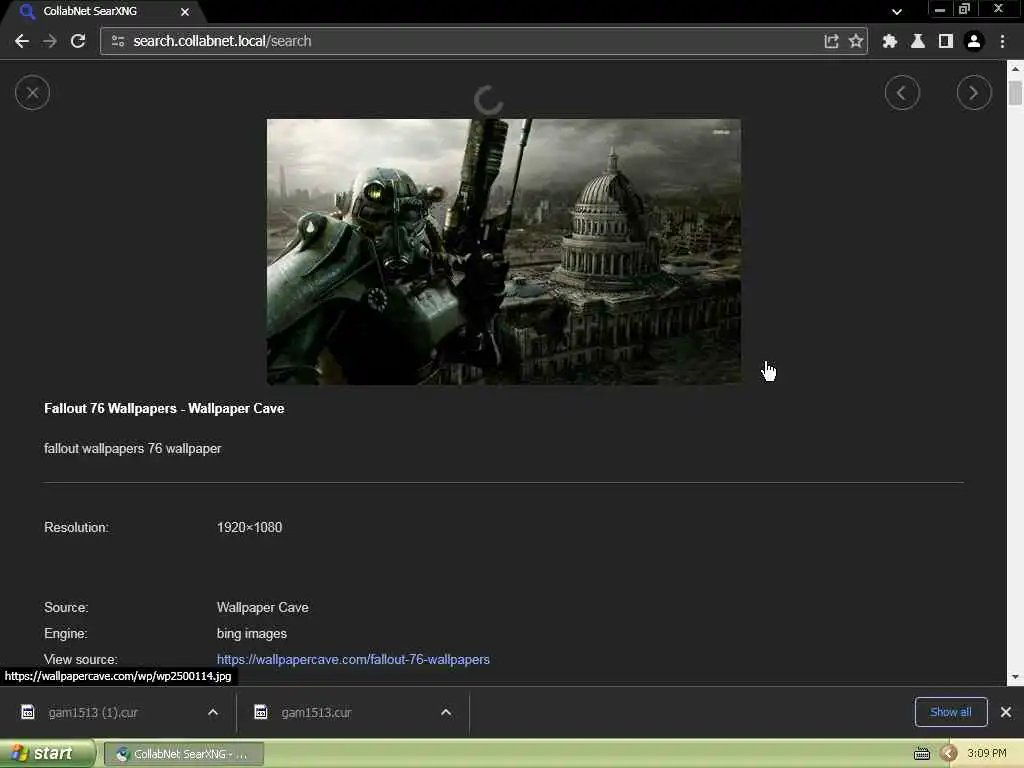Open the Windows Start menu

tap(47, 754)
